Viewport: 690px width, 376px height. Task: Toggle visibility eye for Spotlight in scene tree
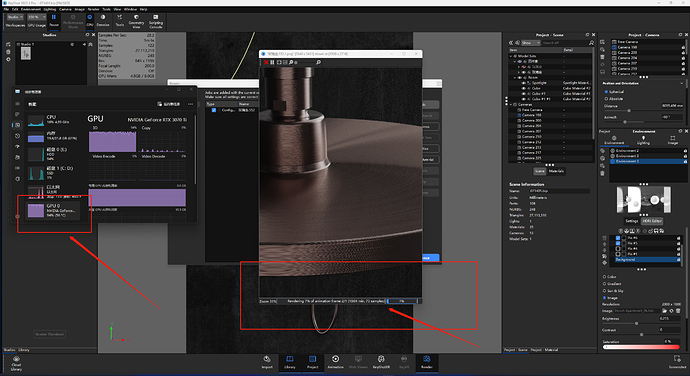(524, 83)
